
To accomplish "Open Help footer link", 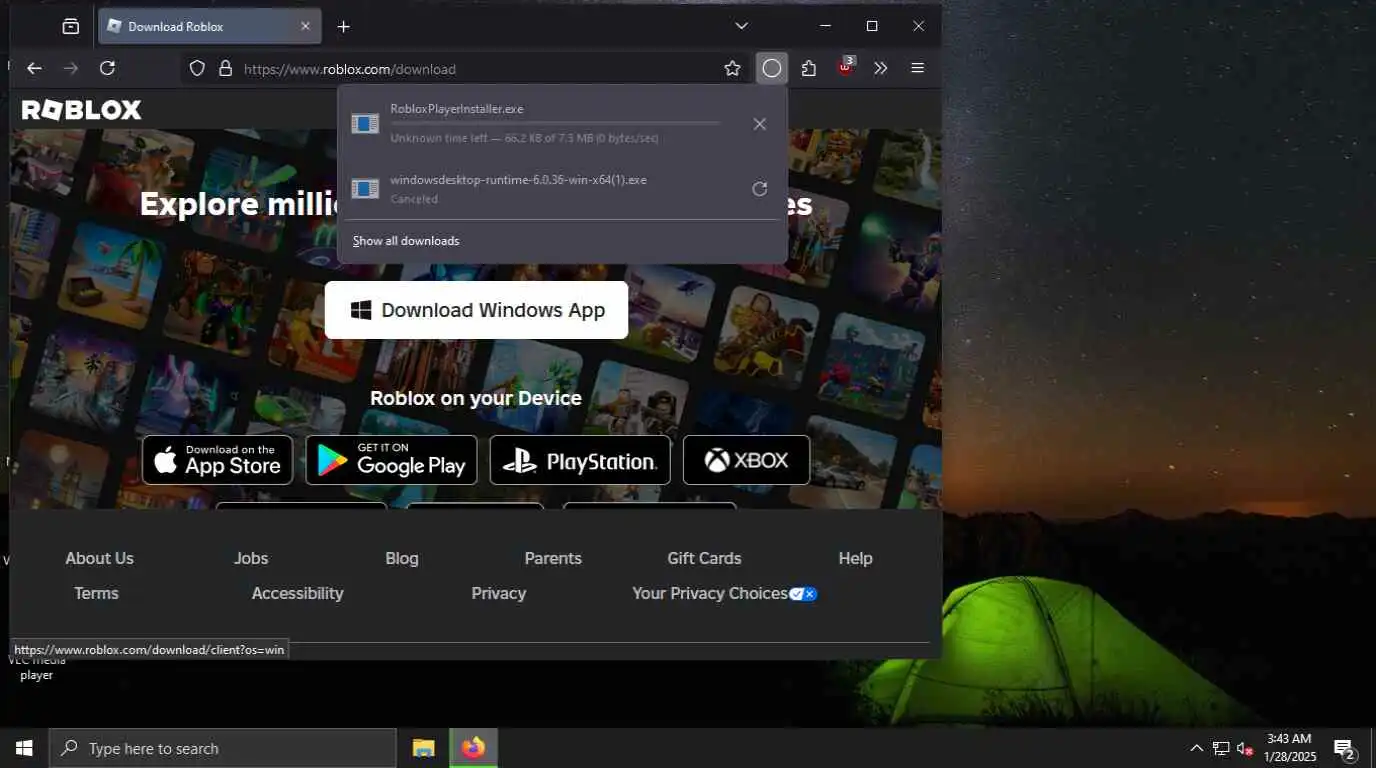I will pyautogui.click(x=855, y=558).
